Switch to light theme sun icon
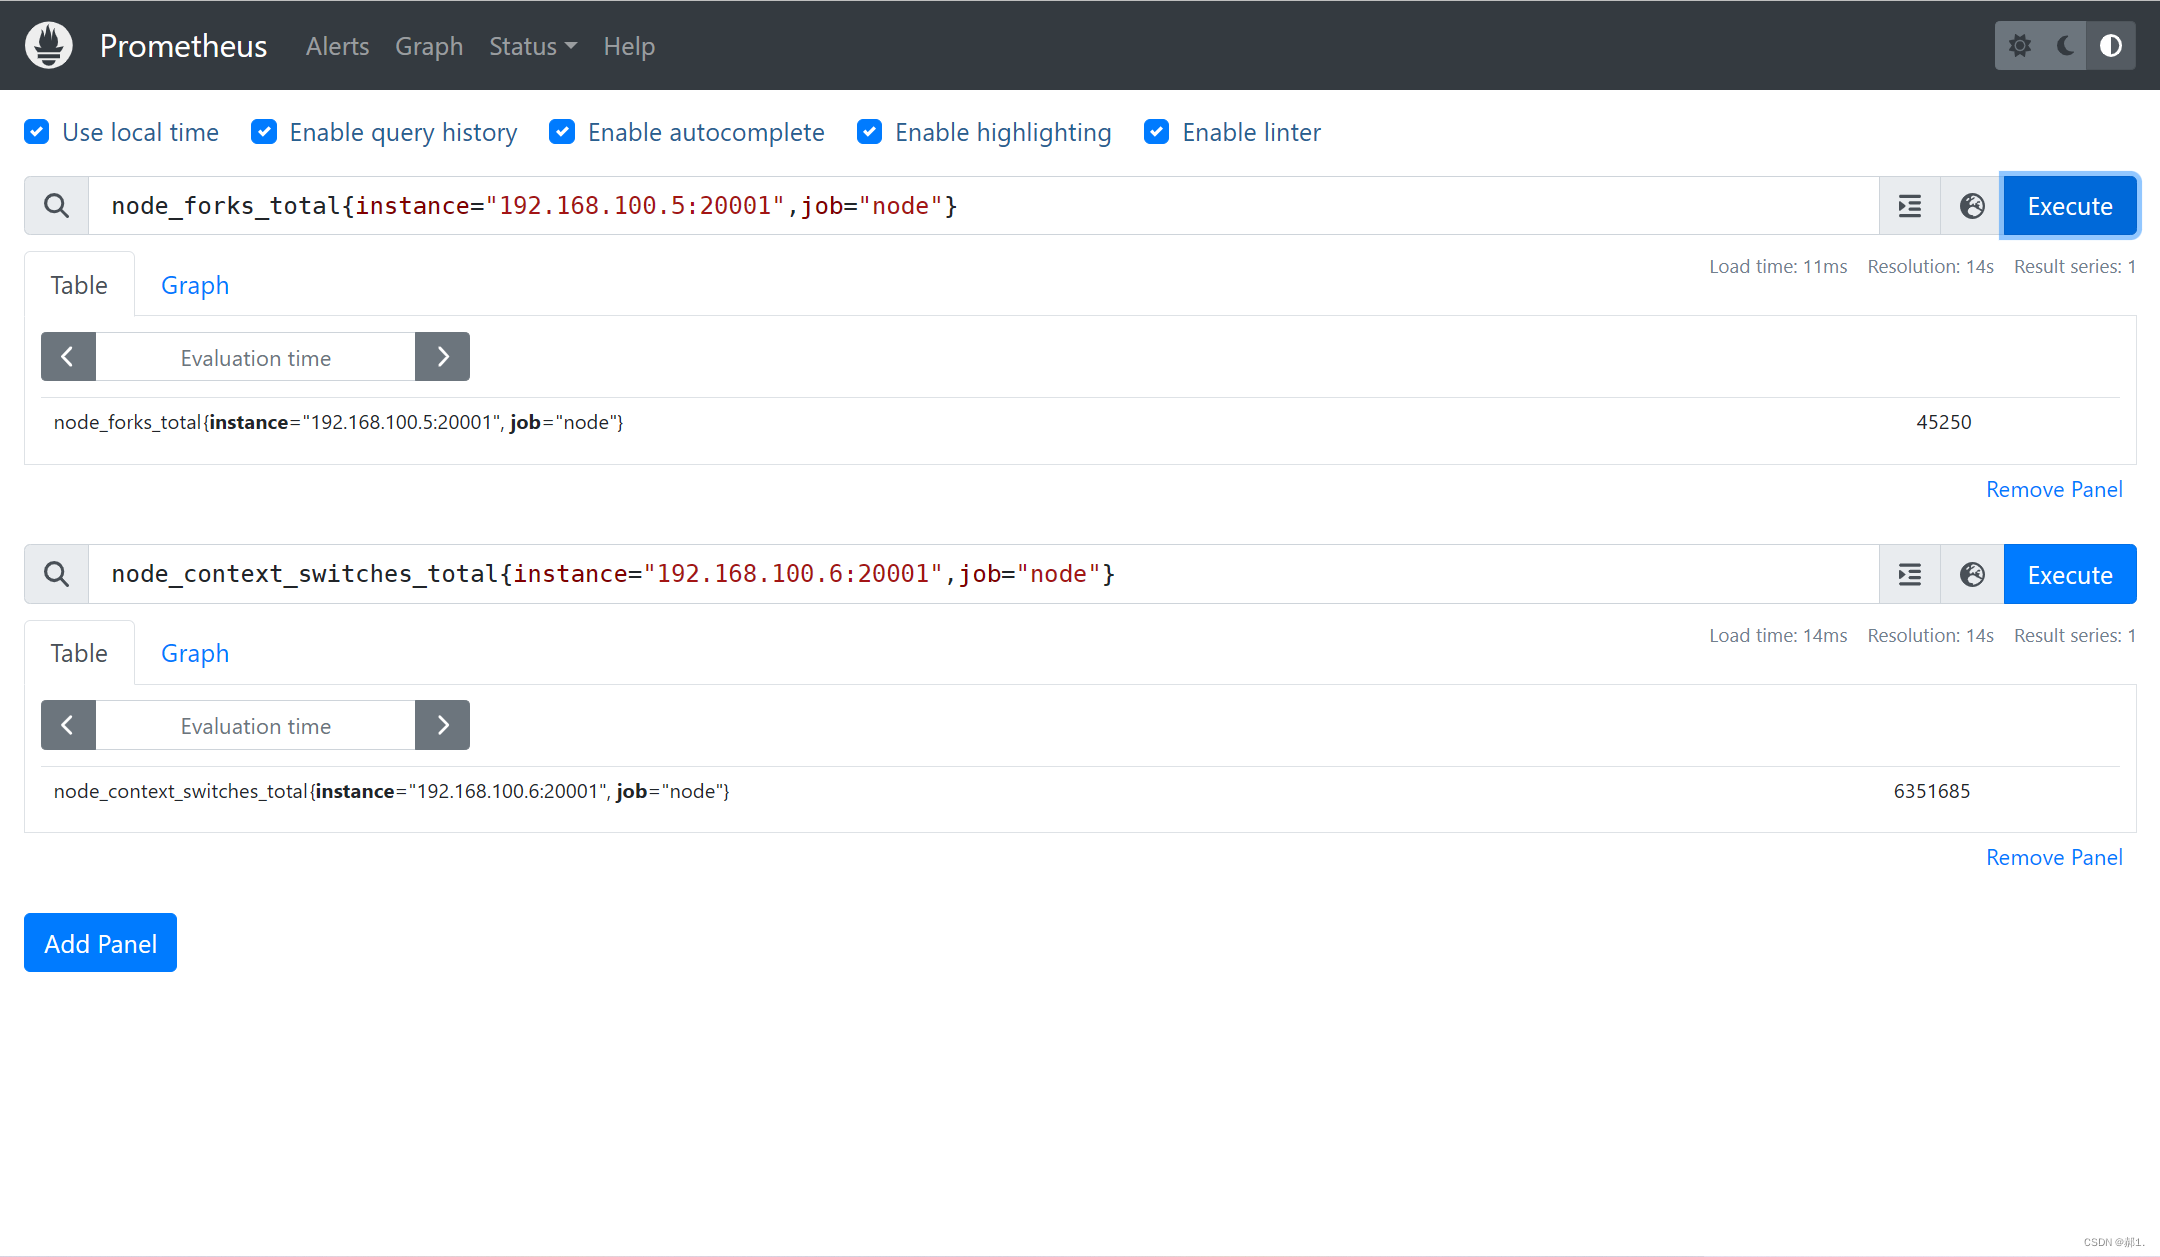 point(2019,46)
